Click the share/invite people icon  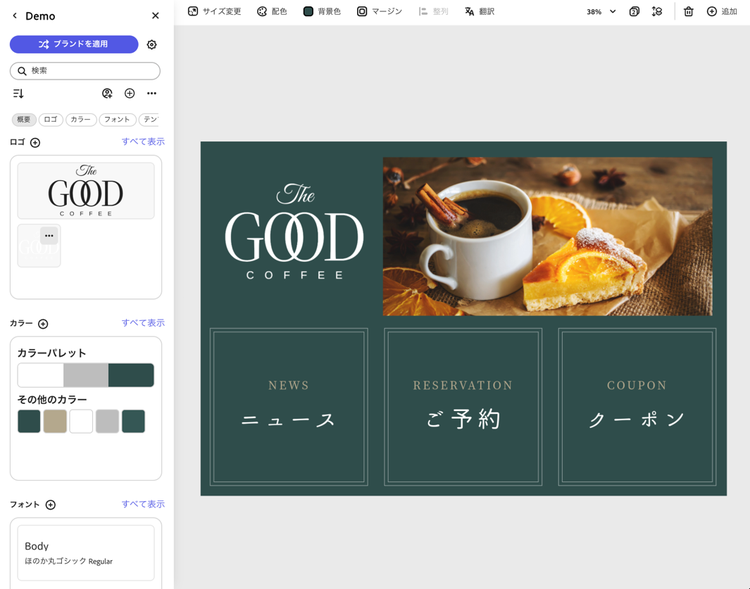[x=107, y=93]
